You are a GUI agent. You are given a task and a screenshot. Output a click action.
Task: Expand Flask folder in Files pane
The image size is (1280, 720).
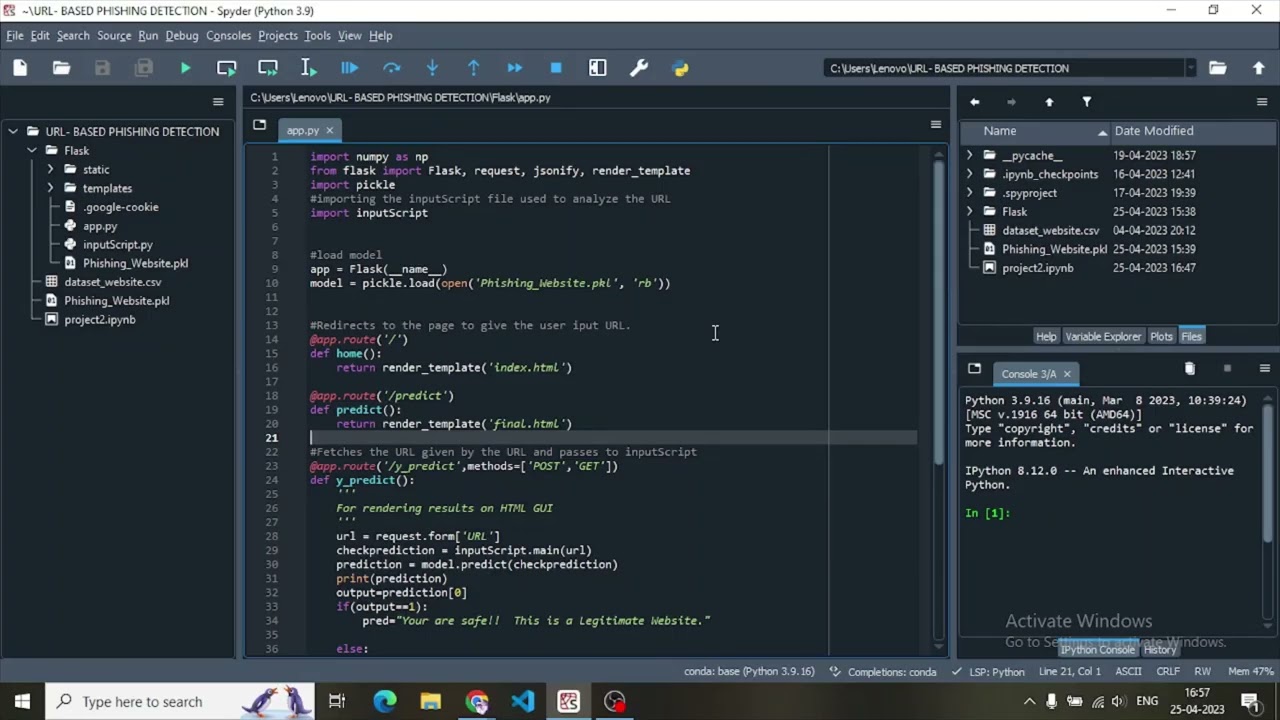[969, 212]
